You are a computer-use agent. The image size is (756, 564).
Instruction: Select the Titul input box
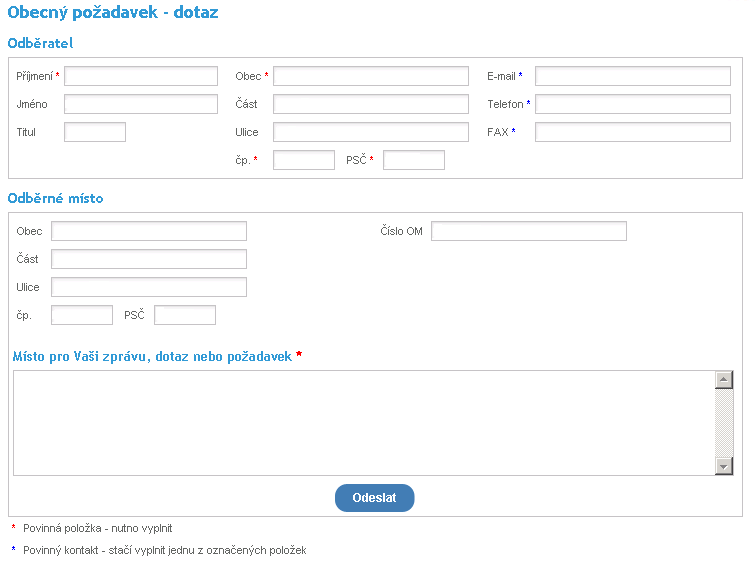tap(95, 132)
